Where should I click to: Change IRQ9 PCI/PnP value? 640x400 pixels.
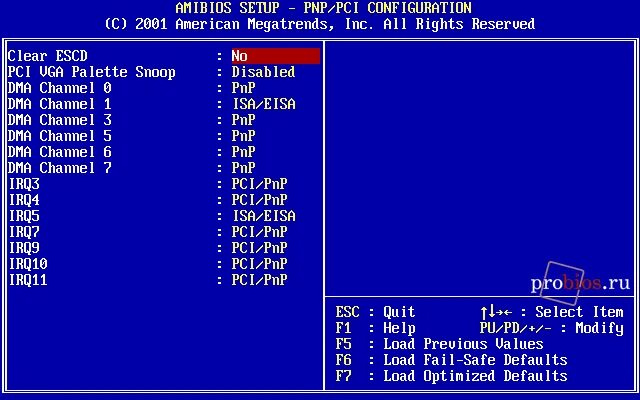pos(259,248)
